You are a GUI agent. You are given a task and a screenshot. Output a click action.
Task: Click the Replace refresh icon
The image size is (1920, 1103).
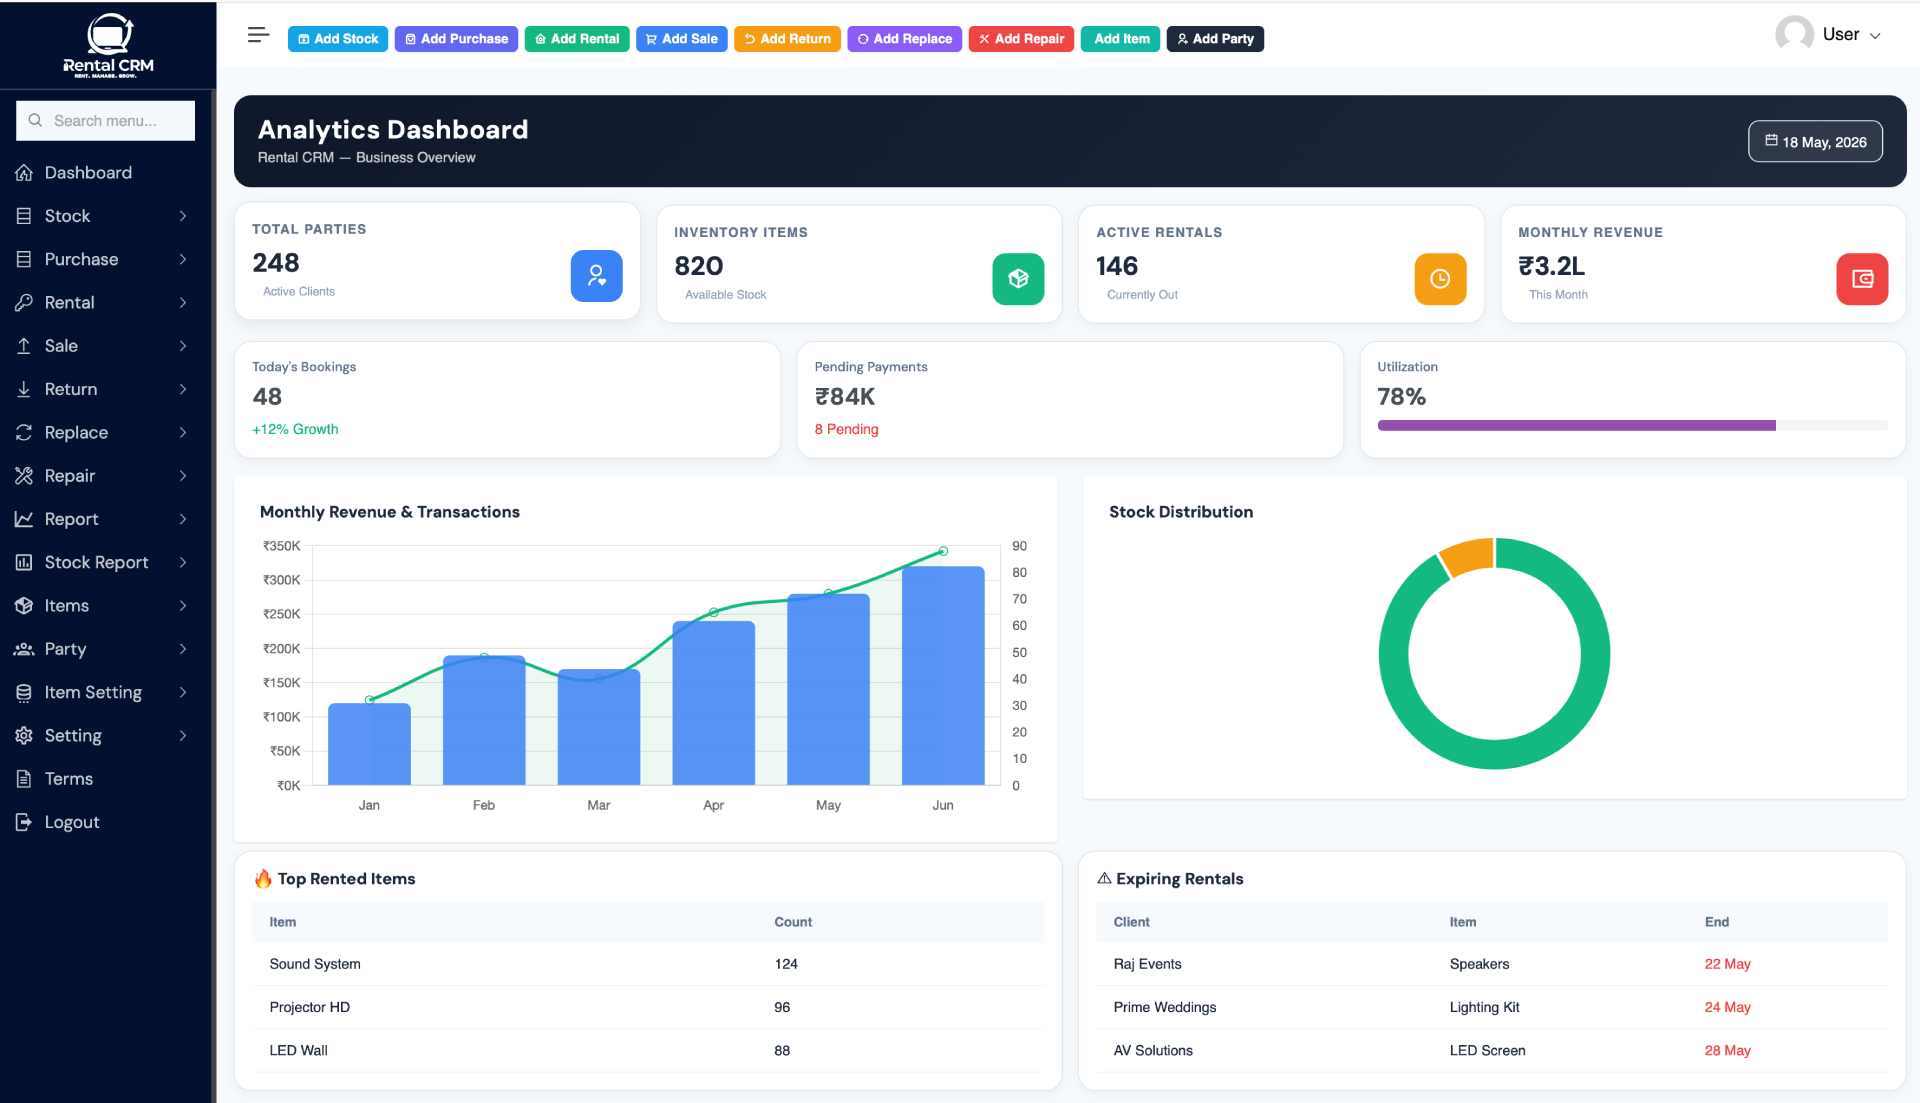pos(24,433)
